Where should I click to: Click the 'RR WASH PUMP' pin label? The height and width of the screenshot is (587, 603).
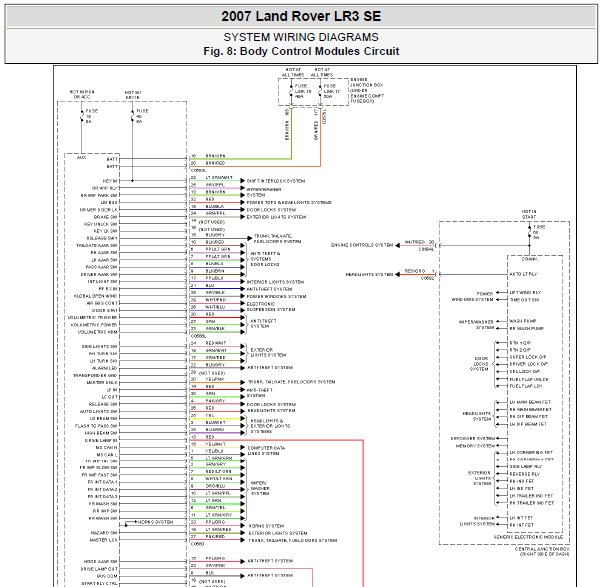pyautogui.click(x=526, y=329)
